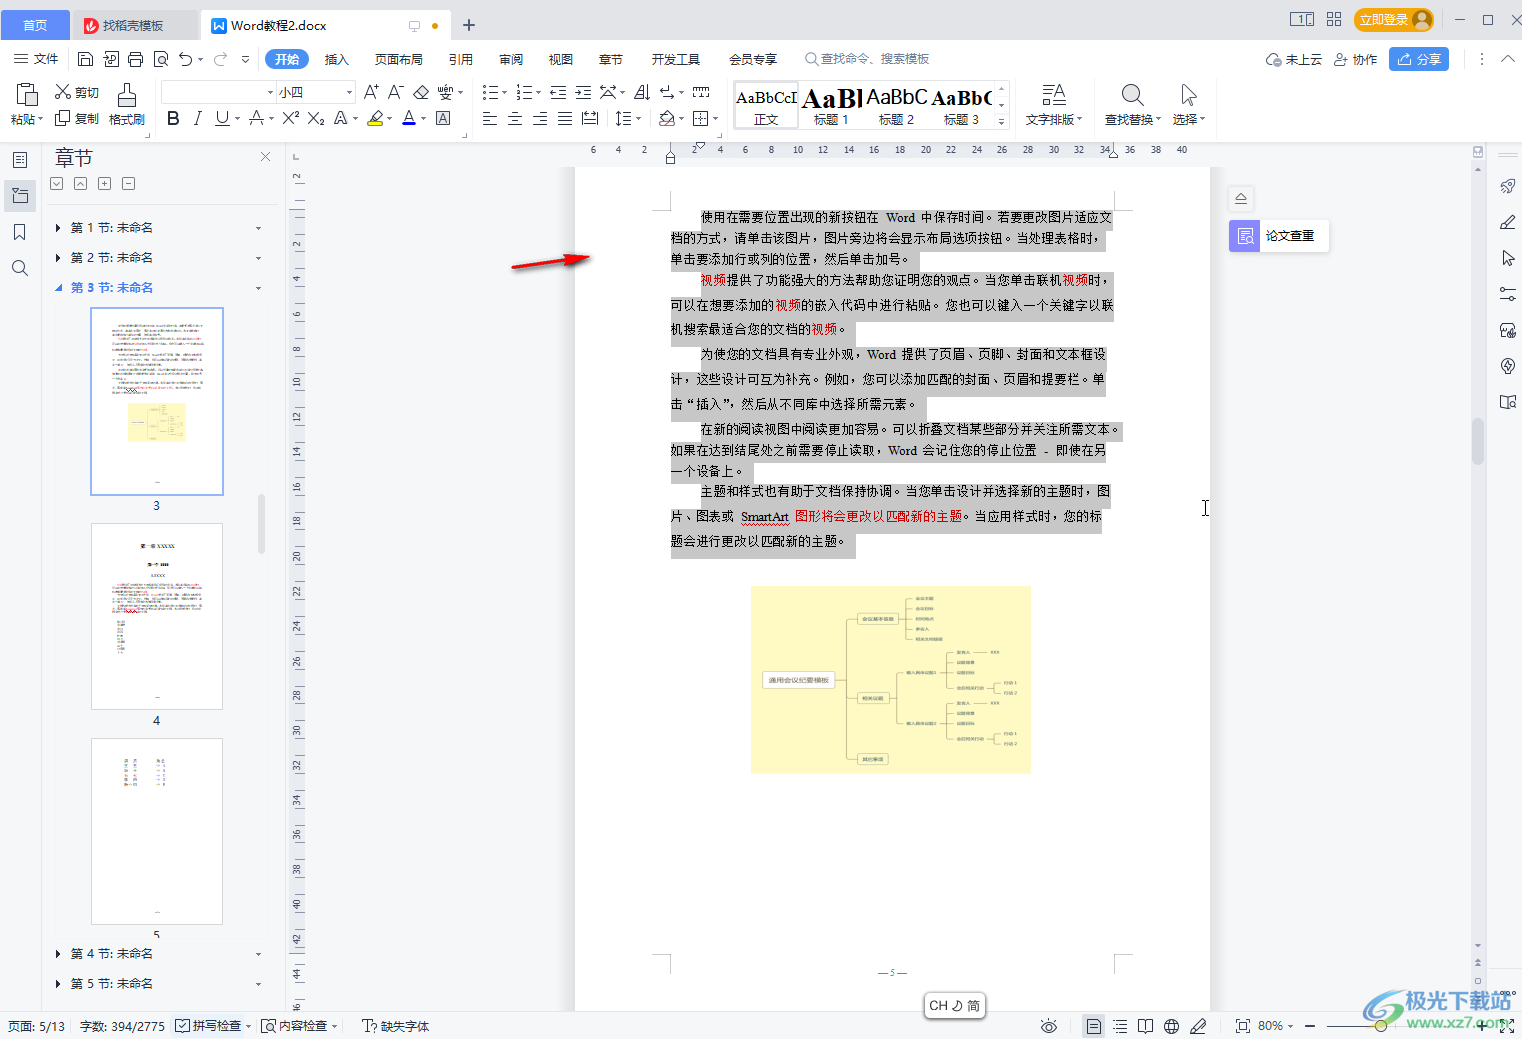Open the pen tool in right sidebar
Screen dimensions: 1522x1039
1508,222
